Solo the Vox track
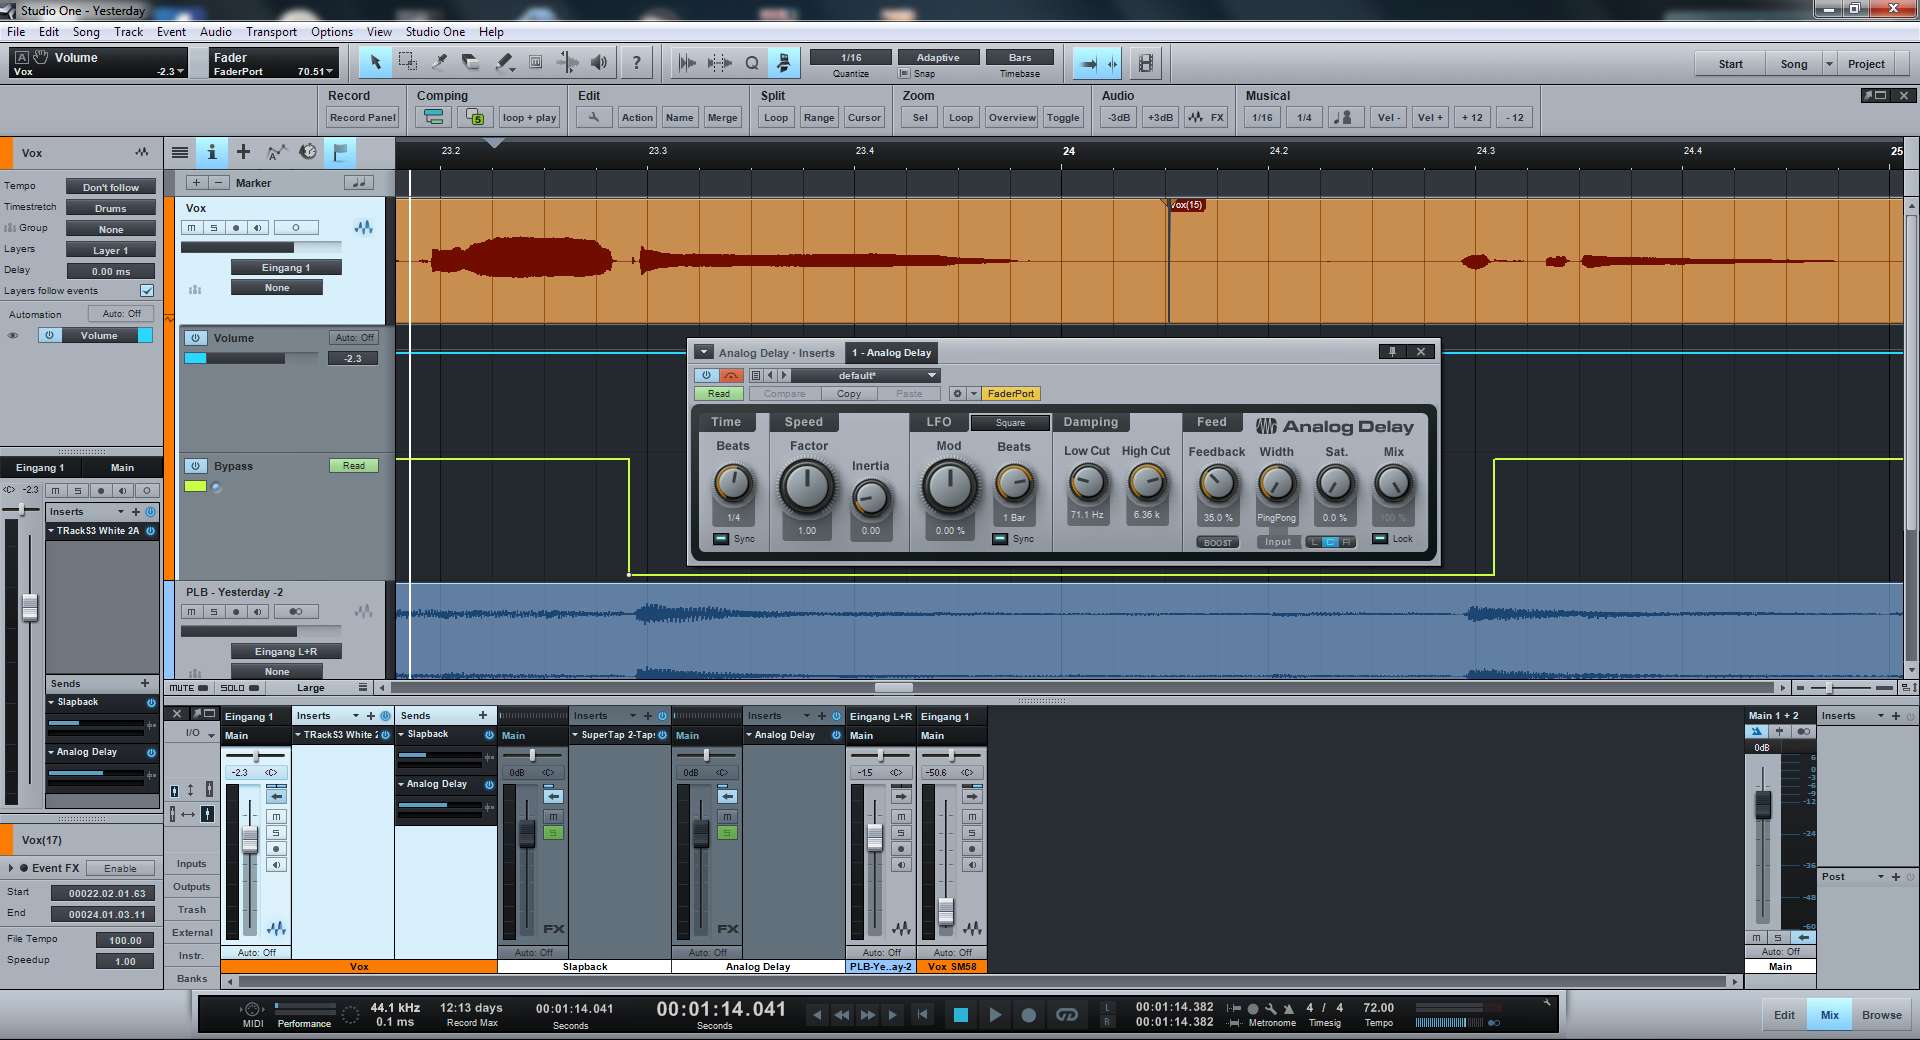 (x=214, y=227)
